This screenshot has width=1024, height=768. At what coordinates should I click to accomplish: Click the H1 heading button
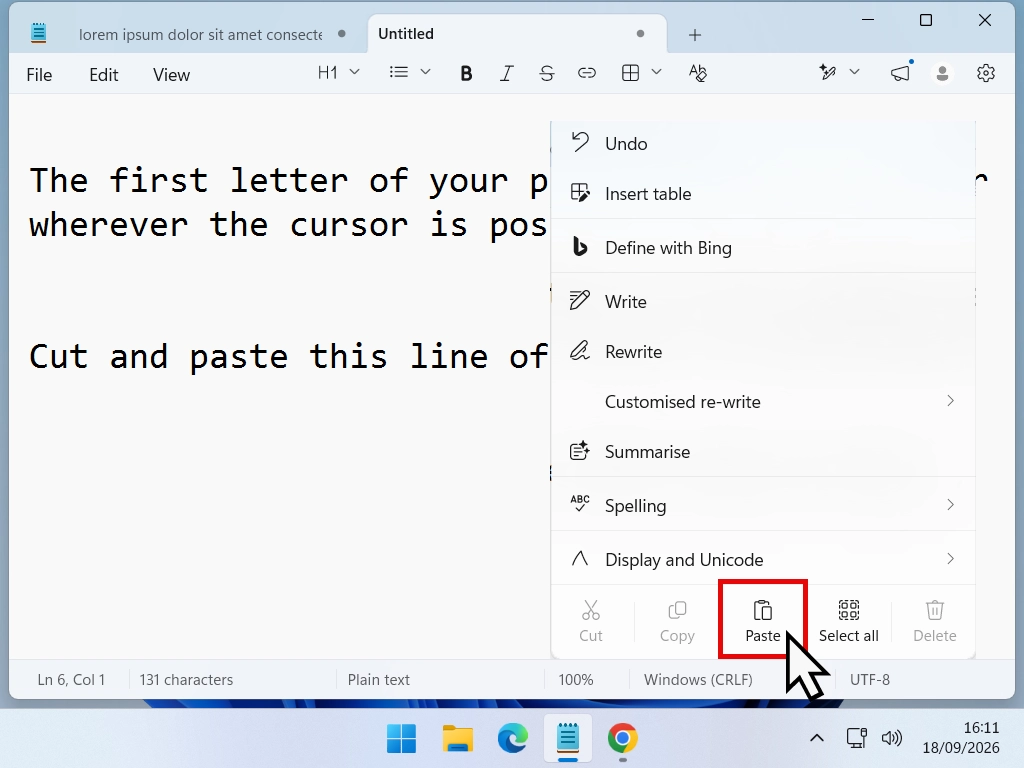click(327, 72)
